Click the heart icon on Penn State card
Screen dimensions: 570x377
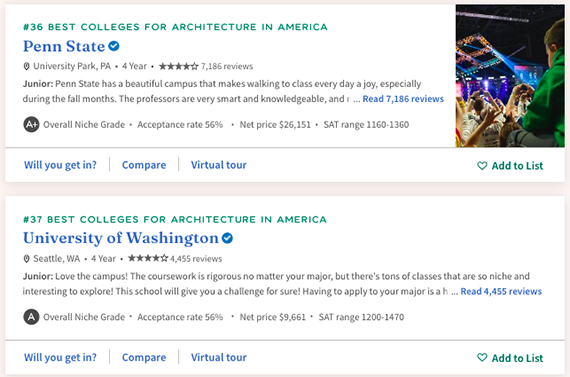pyautogui.click(x=482, y=166)
